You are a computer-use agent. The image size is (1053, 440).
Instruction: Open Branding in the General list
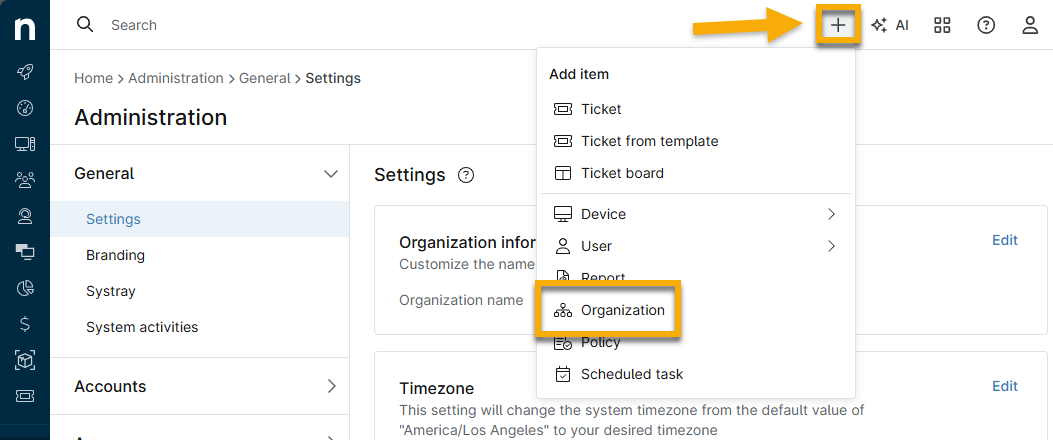[115, 255]
